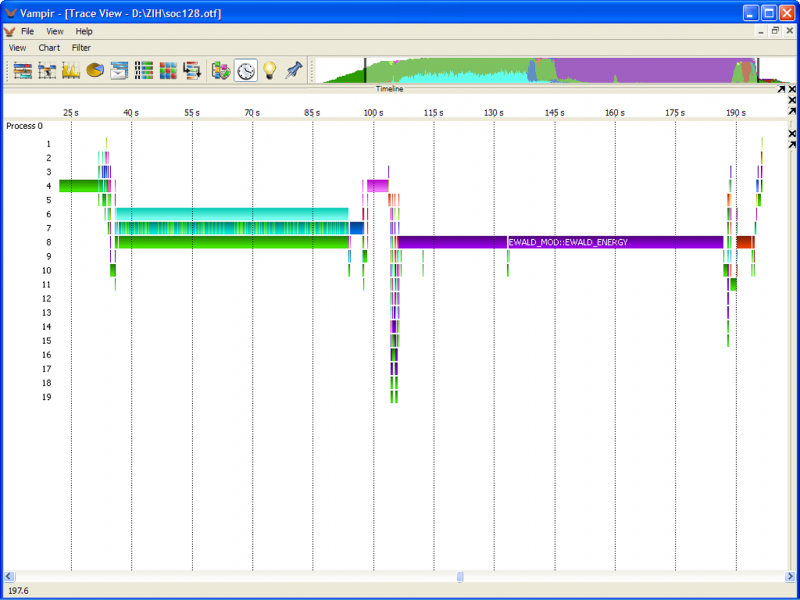Click the 145 s time axis label

click(555, 113)
